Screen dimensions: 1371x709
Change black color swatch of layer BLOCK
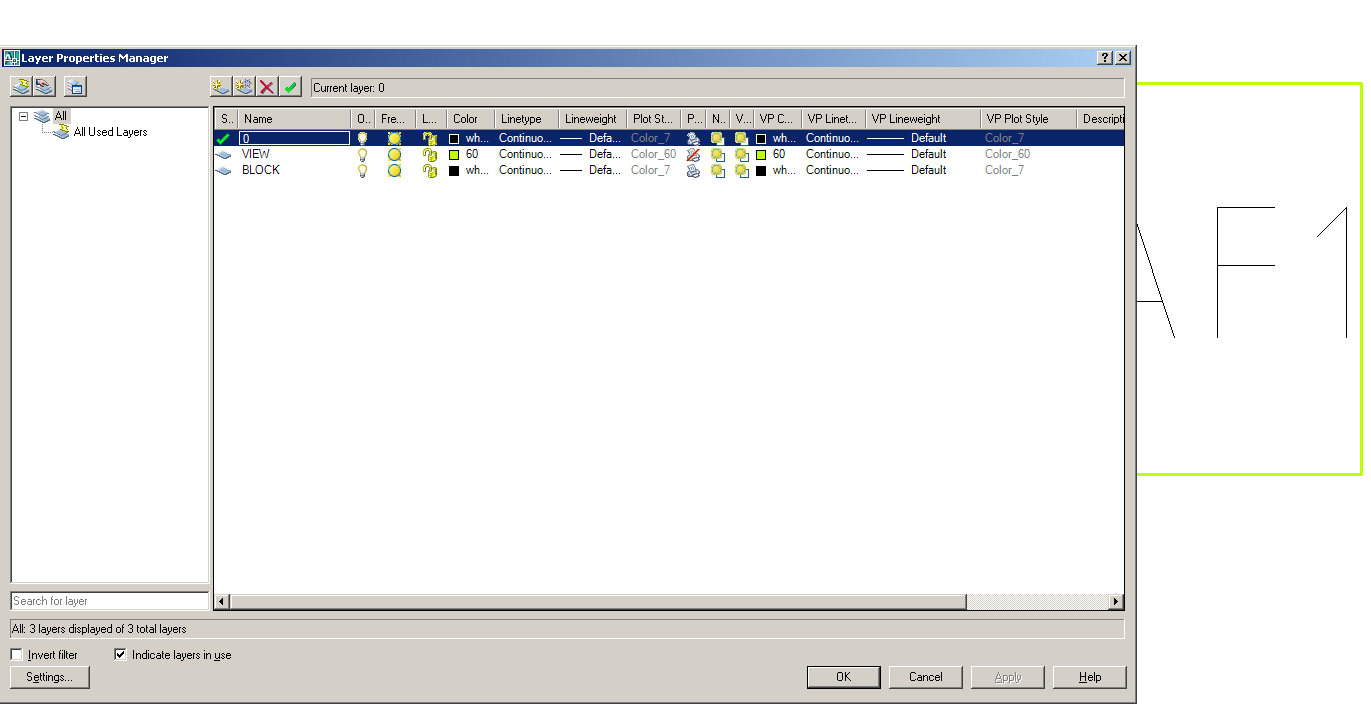pyautogui.click(x=455, y=171)
